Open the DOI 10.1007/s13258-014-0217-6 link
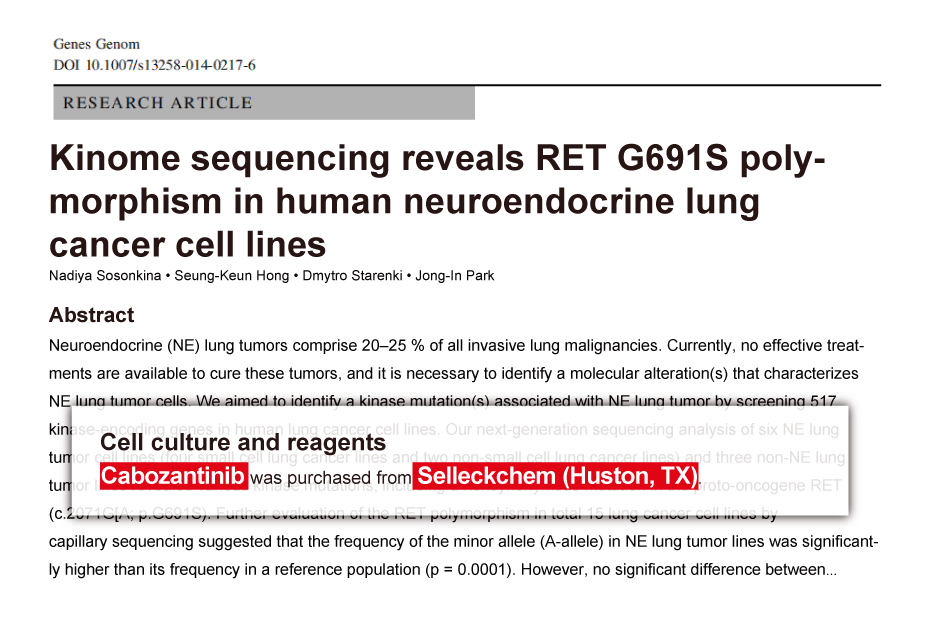930x643 pixels. [154, 65]
